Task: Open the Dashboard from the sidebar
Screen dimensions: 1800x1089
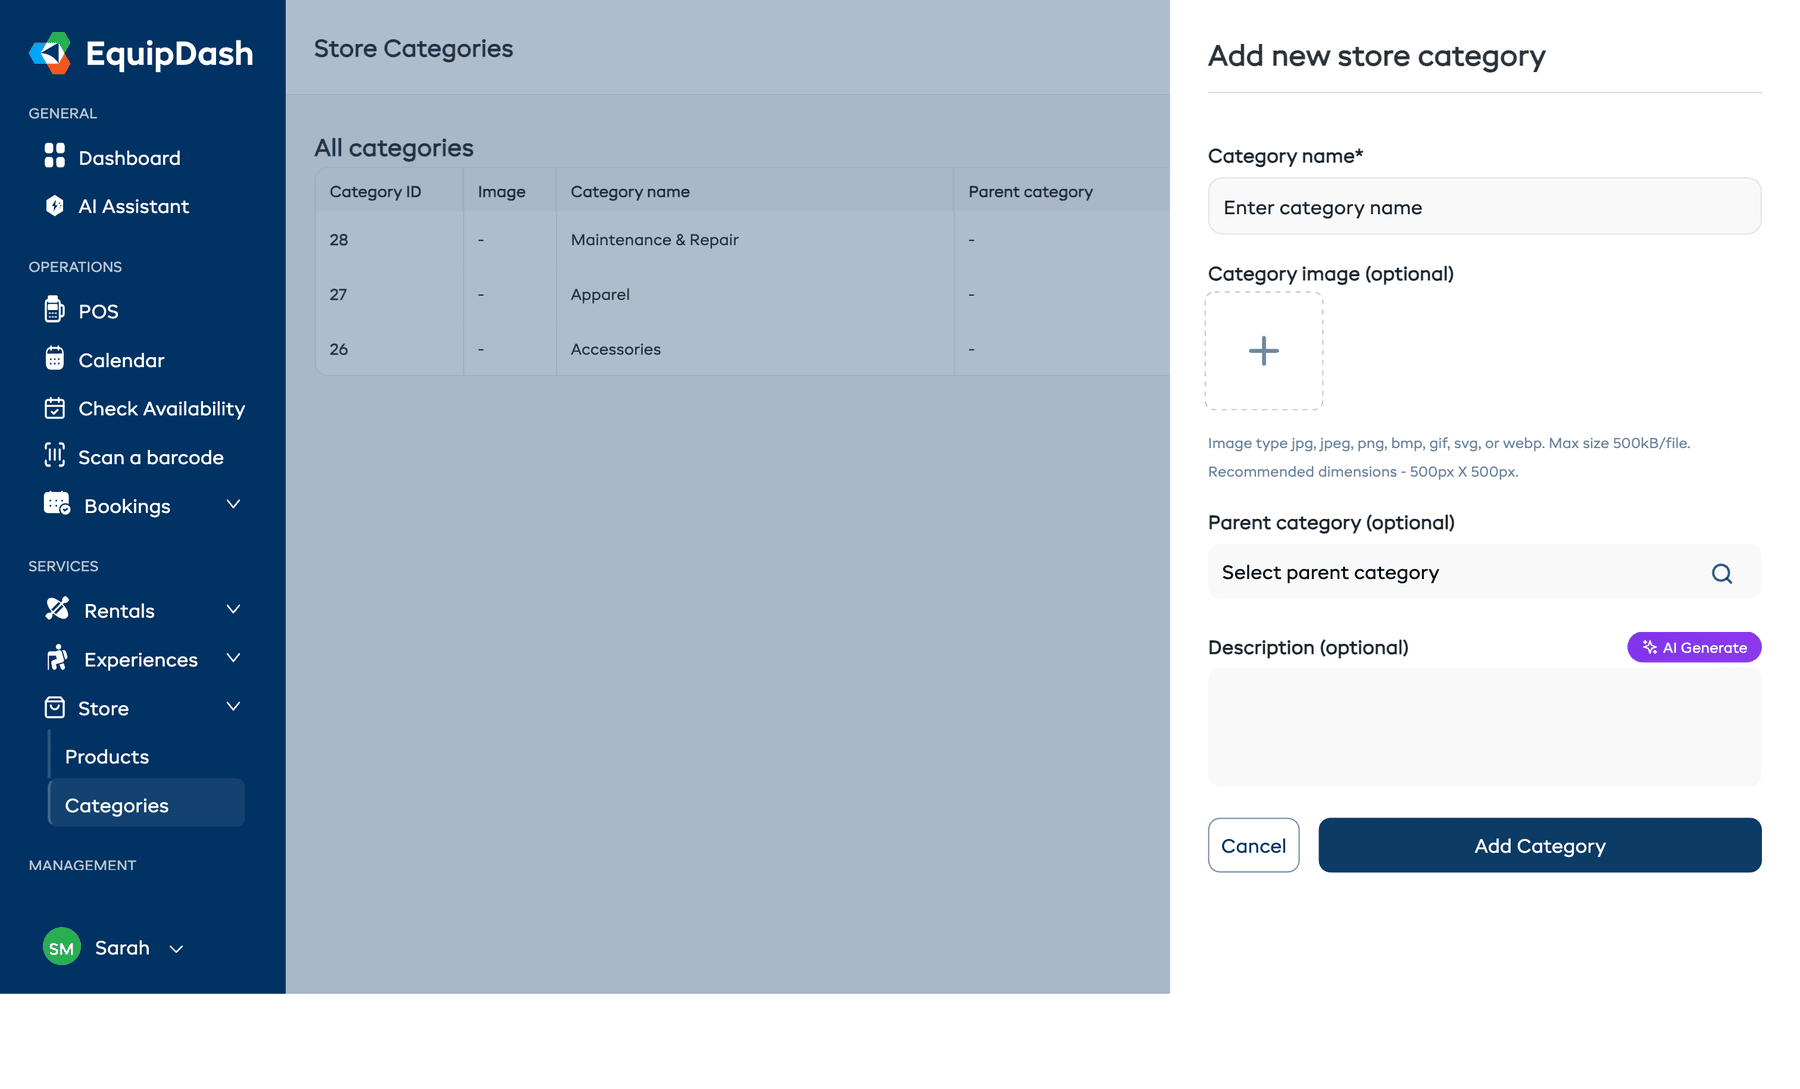Action: pyautogui.click(x=128, y=157)
